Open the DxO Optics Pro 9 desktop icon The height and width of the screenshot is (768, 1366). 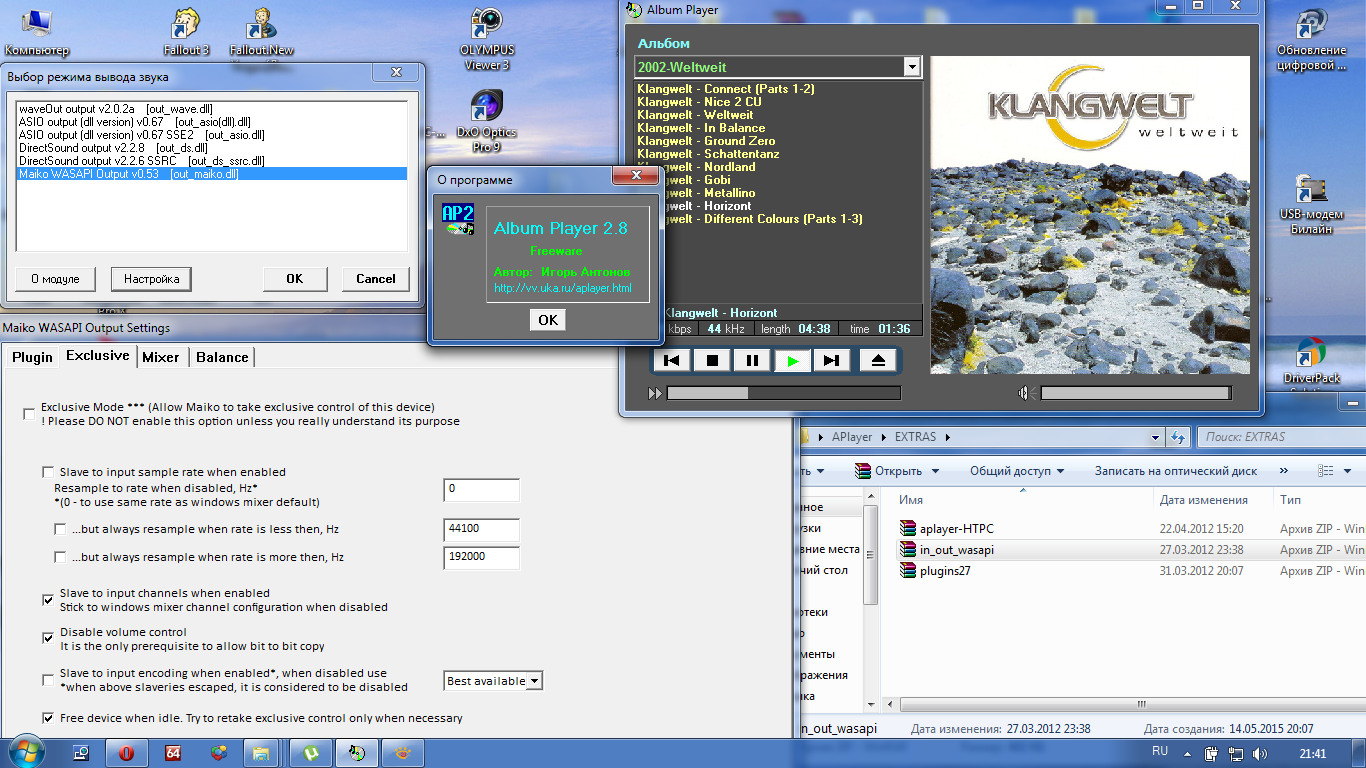(487, 121)
